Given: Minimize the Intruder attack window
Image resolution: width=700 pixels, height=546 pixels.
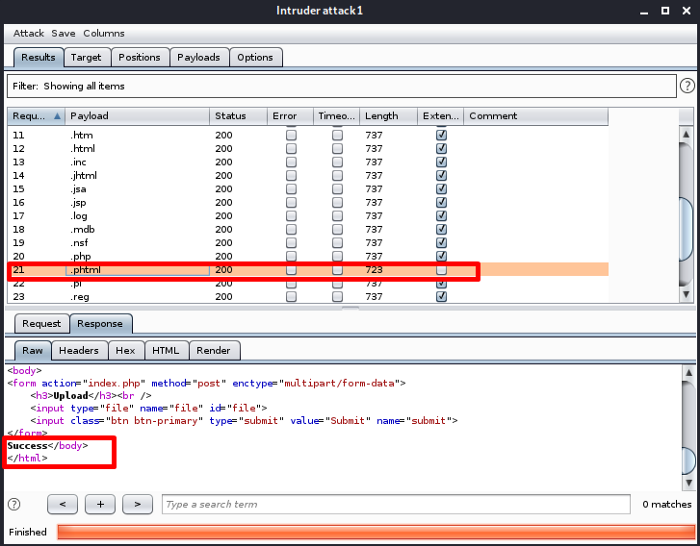Looking at the screenshot, I should (644, 12).
